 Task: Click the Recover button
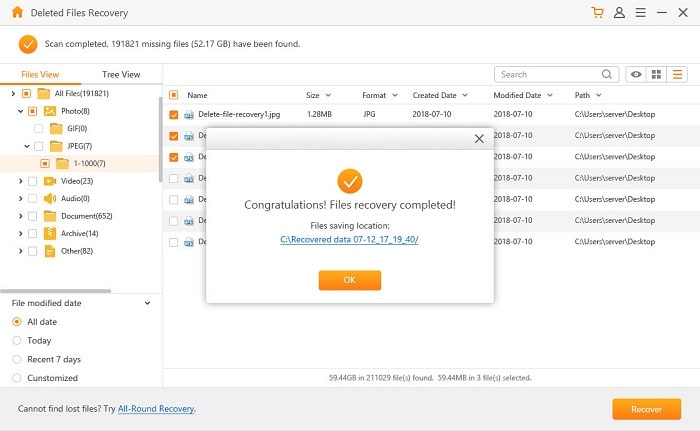(646, 409)
